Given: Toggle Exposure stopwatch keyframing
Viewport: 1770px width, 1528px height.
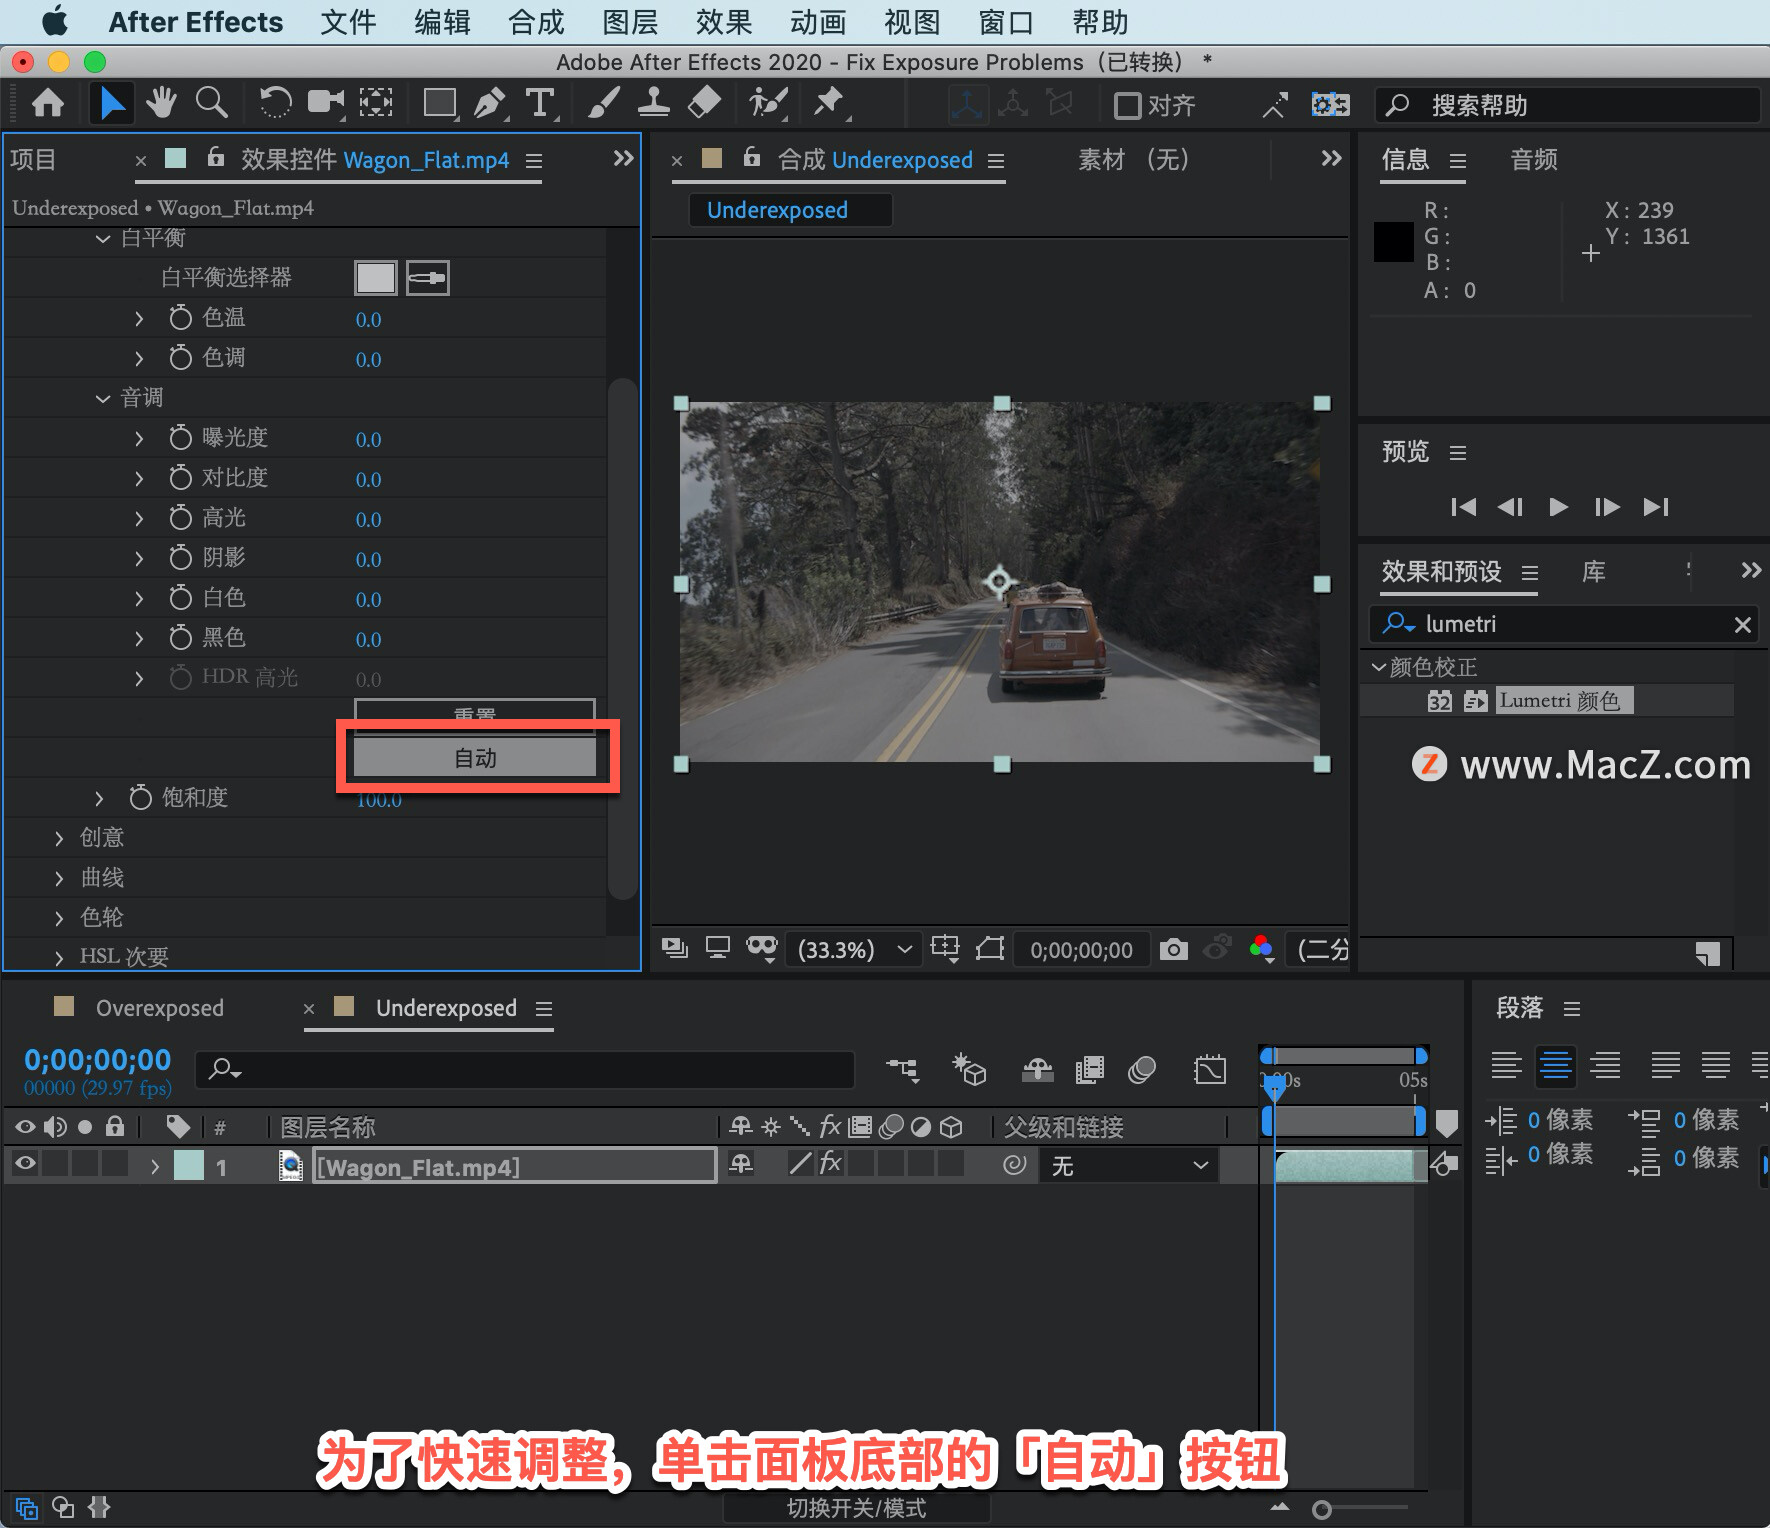Looking at the screenshot, I should 180,438.
